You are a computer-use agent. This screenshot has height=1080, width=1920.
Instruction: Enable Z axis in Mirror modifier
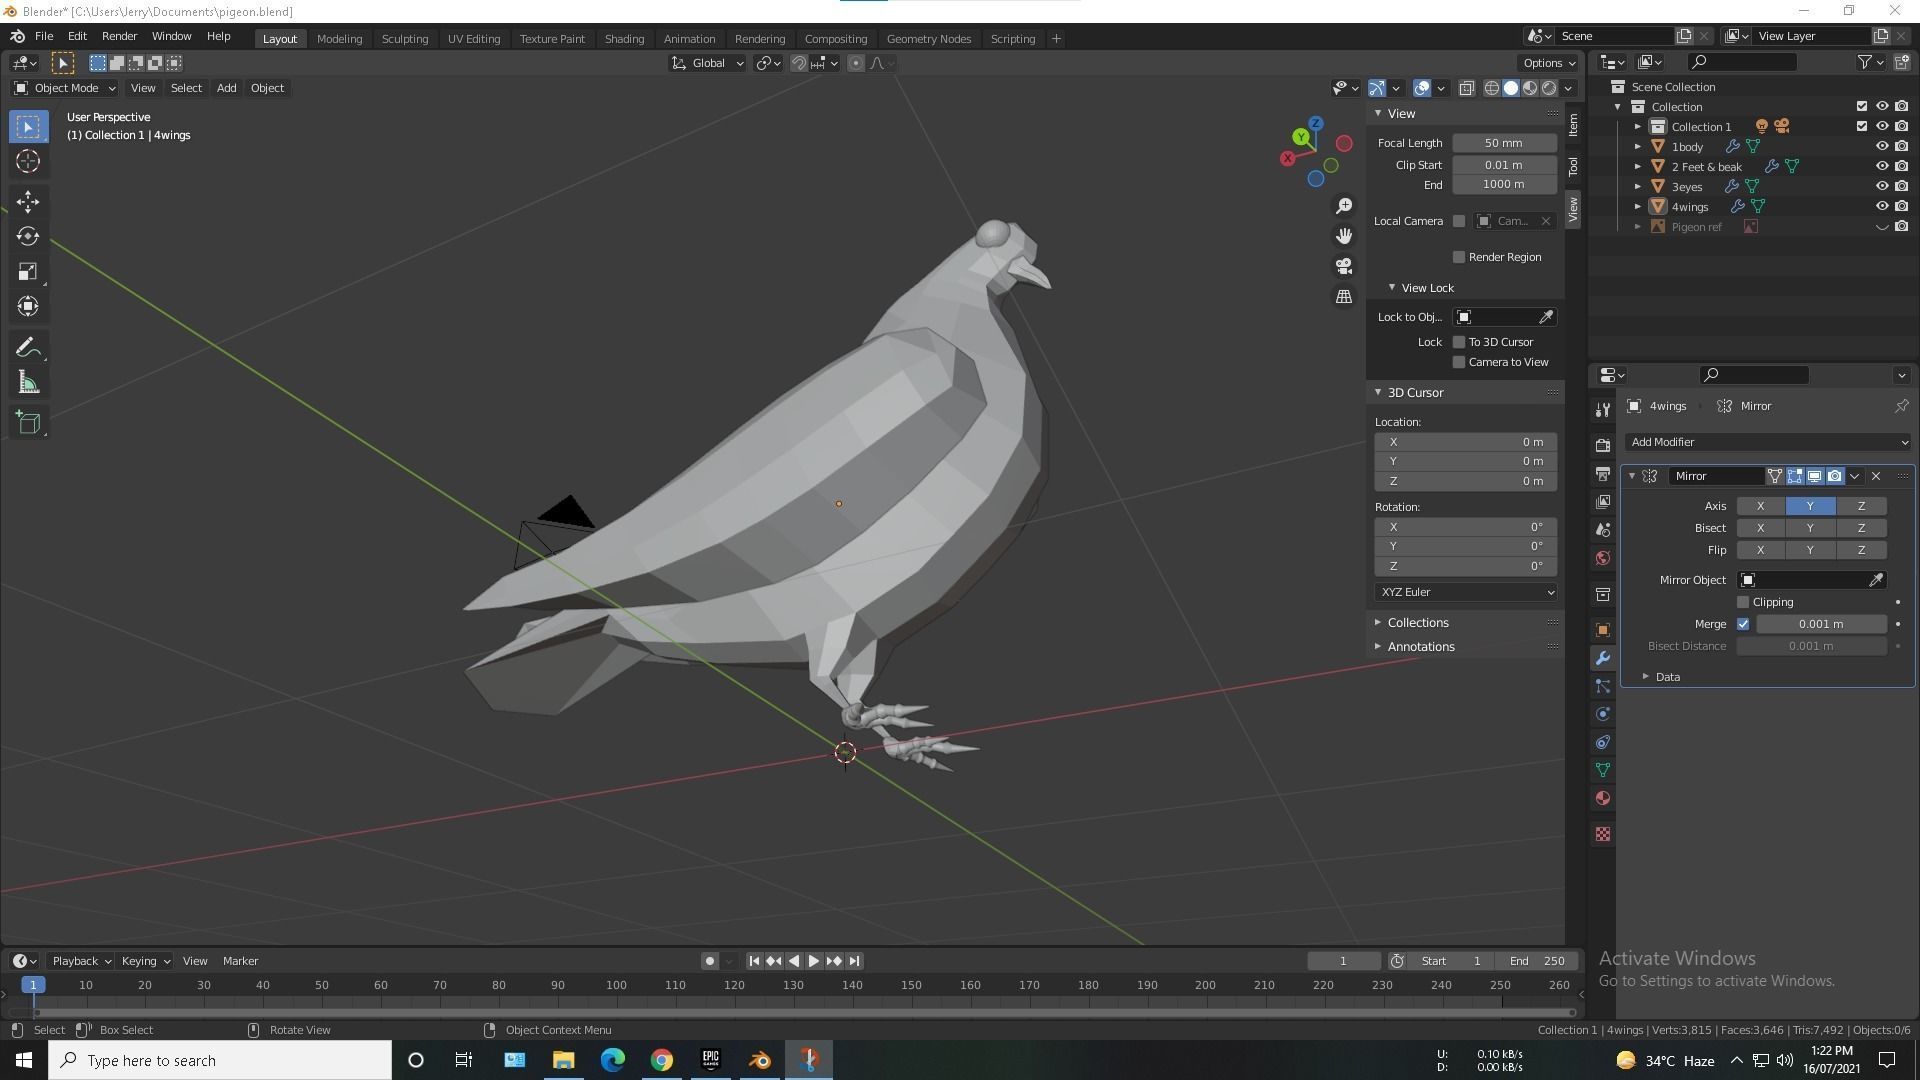pyautogui.click(x=1861, y=506)
